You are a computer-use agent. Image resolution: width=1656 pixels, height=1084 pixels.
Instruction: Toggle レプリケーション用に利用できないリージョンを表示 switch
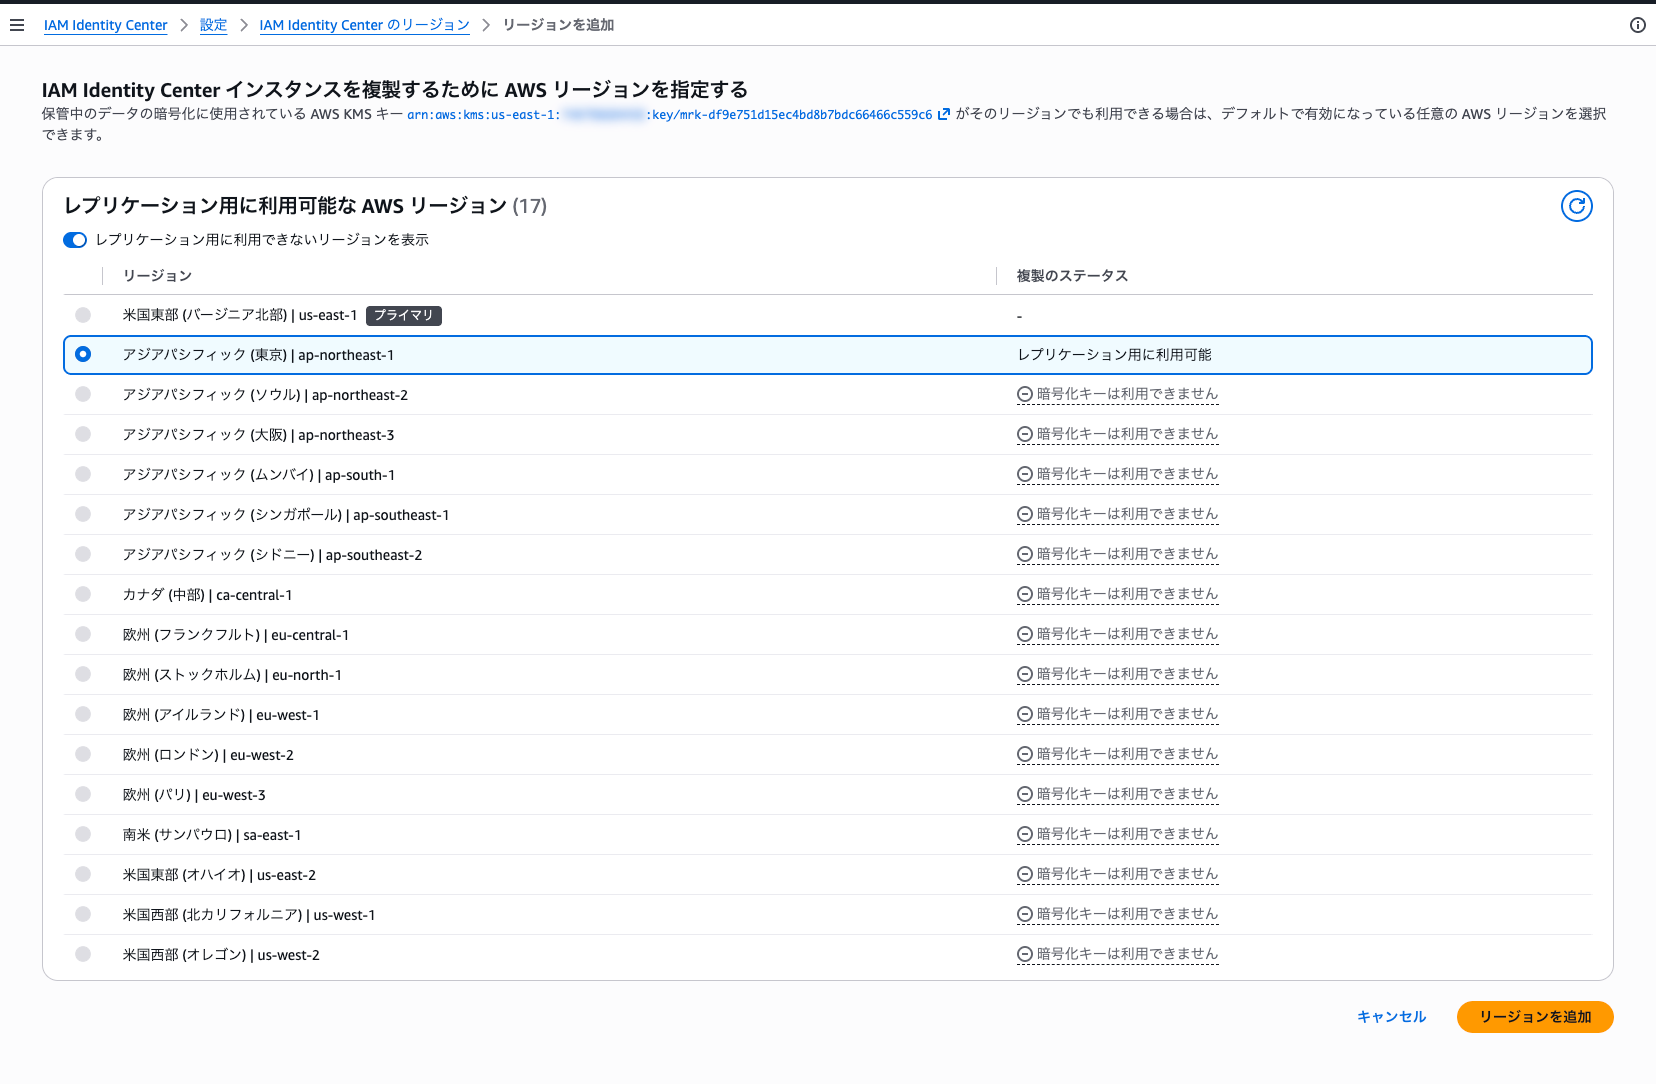(75, 240)
